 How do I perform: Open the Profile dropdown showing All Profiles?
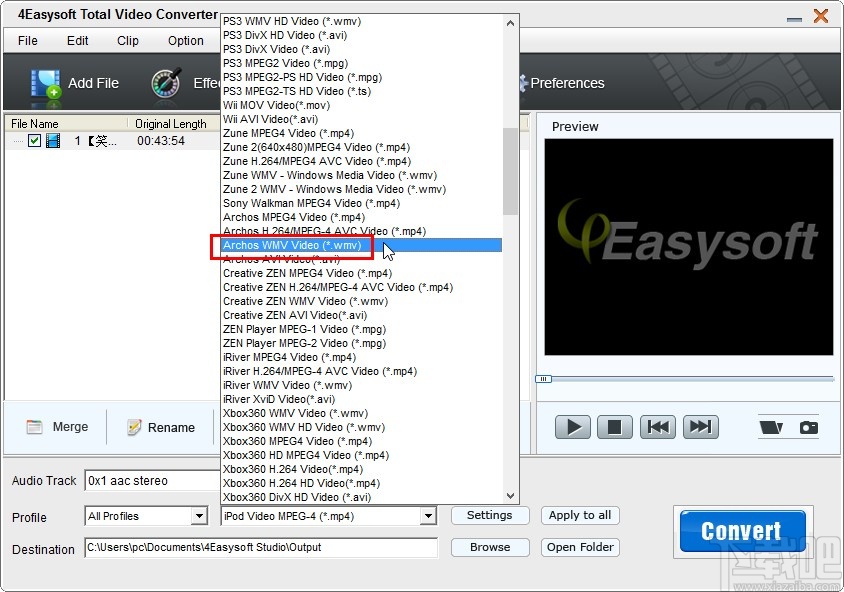201,515
